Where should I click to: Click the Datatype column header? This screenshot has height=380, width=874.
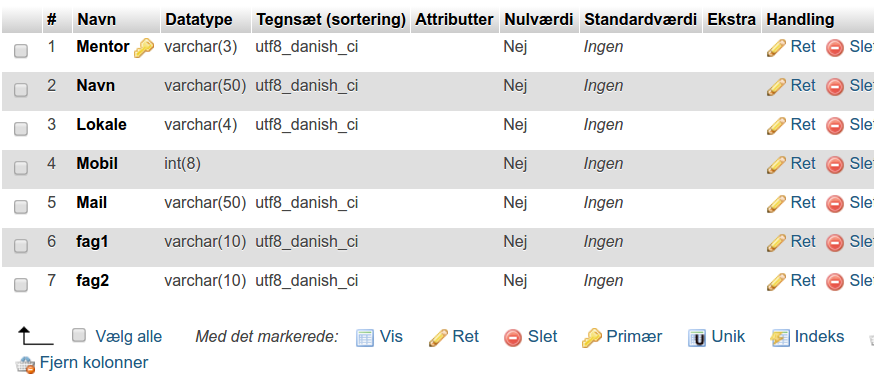[199, 20]
